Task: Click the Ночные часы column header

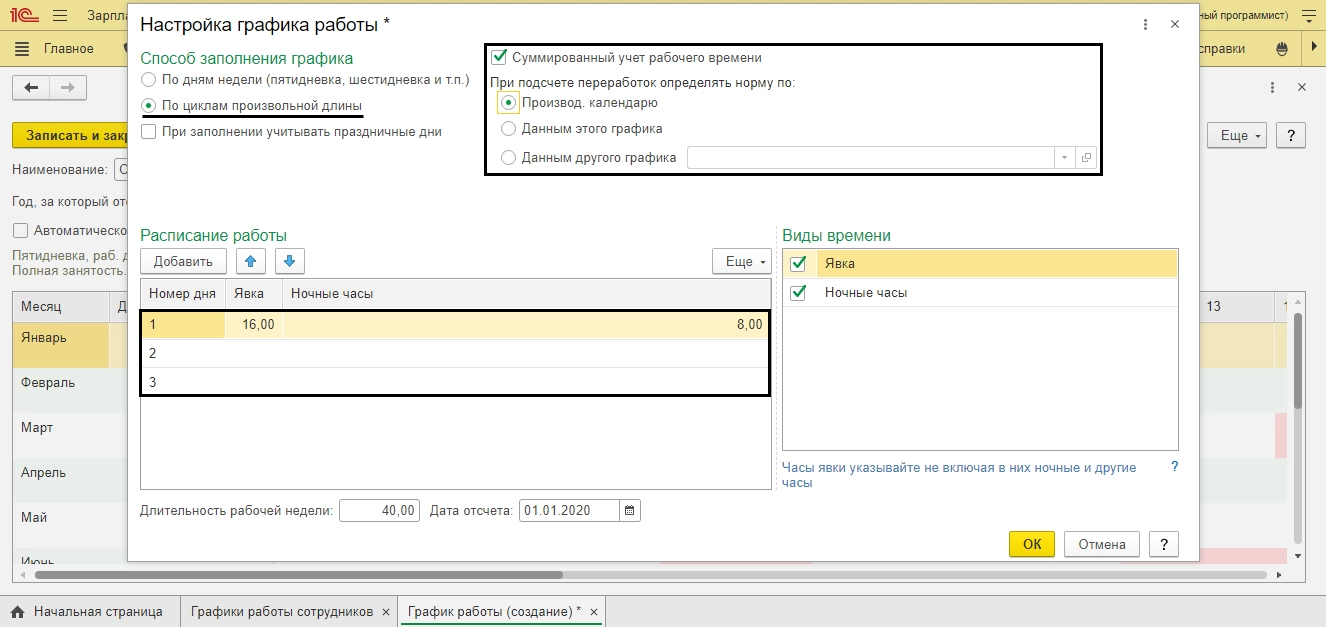Action: 526,293
